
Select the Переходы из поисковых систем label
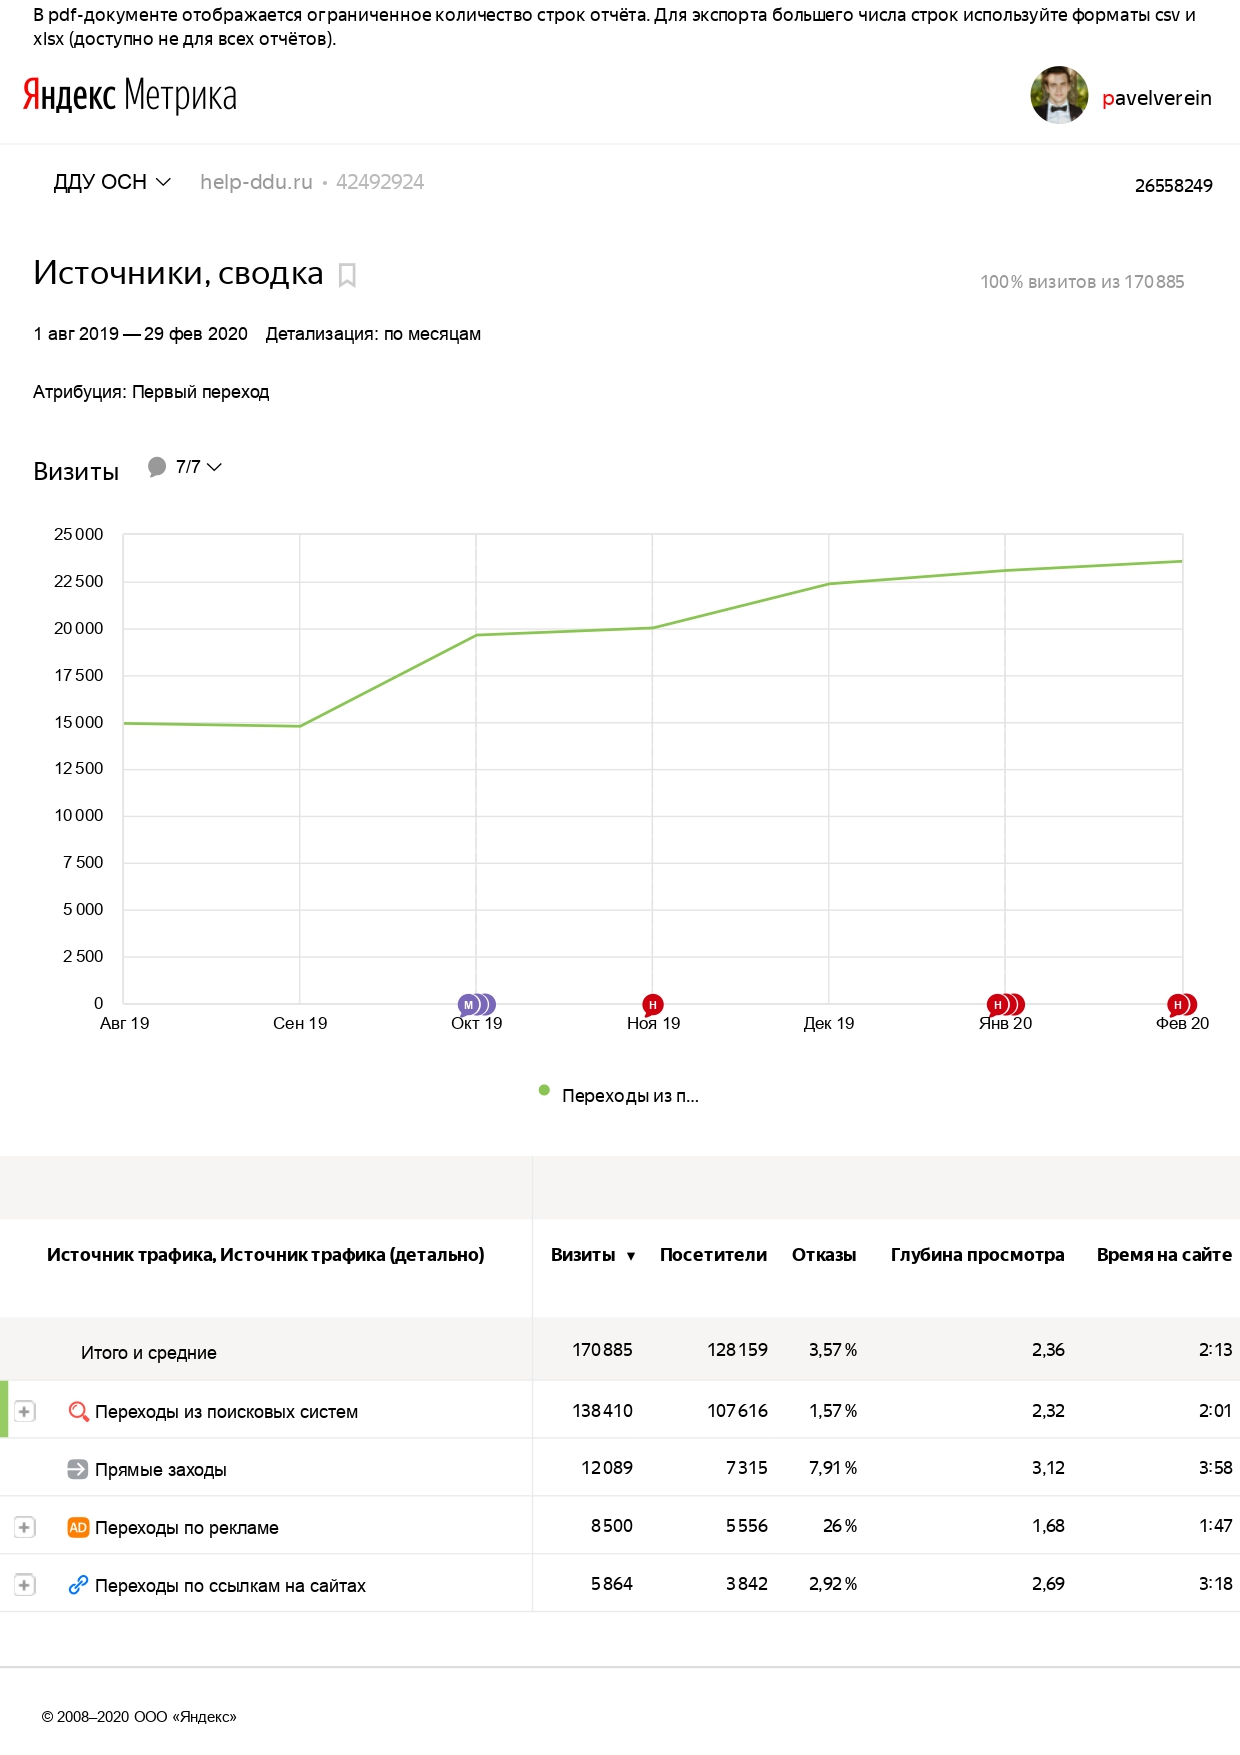[226, 1412]
